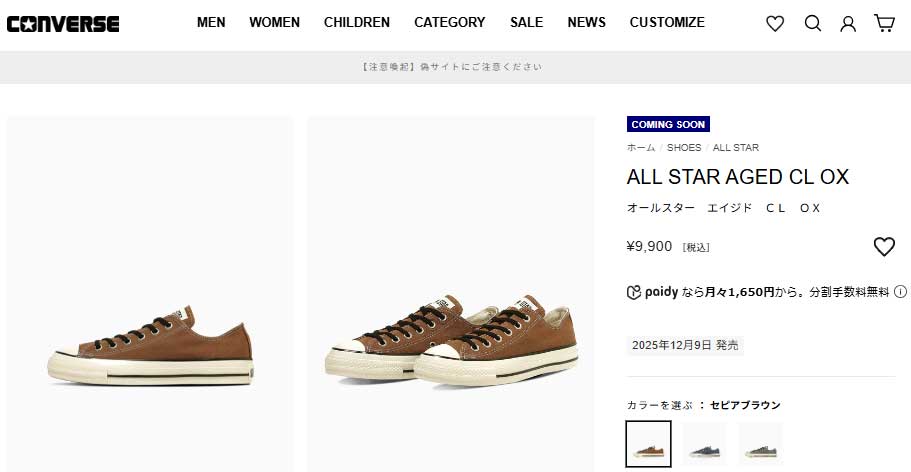The image size is (911, 472).
Task: Click the SHOES breadcrumb link
Action: 684,148
